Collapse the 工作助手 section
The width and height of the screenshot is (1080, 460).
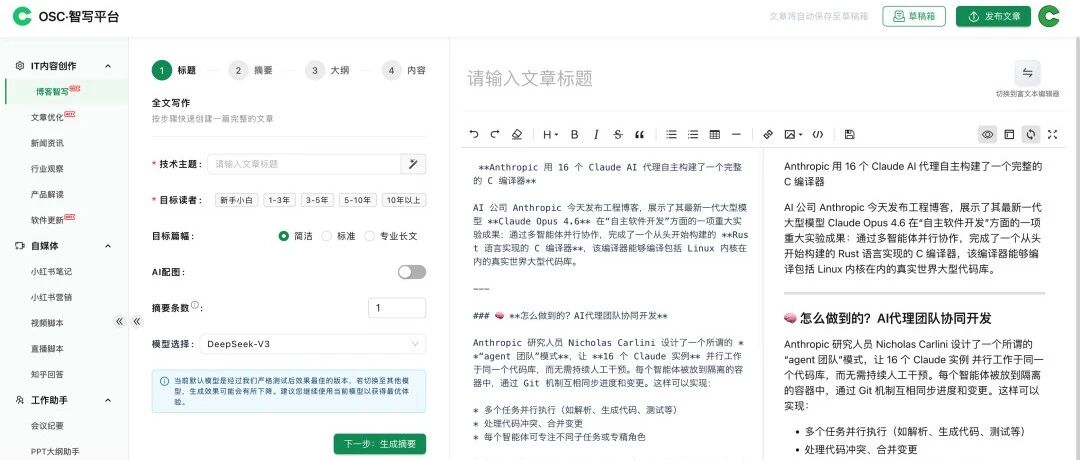[107, 400]
